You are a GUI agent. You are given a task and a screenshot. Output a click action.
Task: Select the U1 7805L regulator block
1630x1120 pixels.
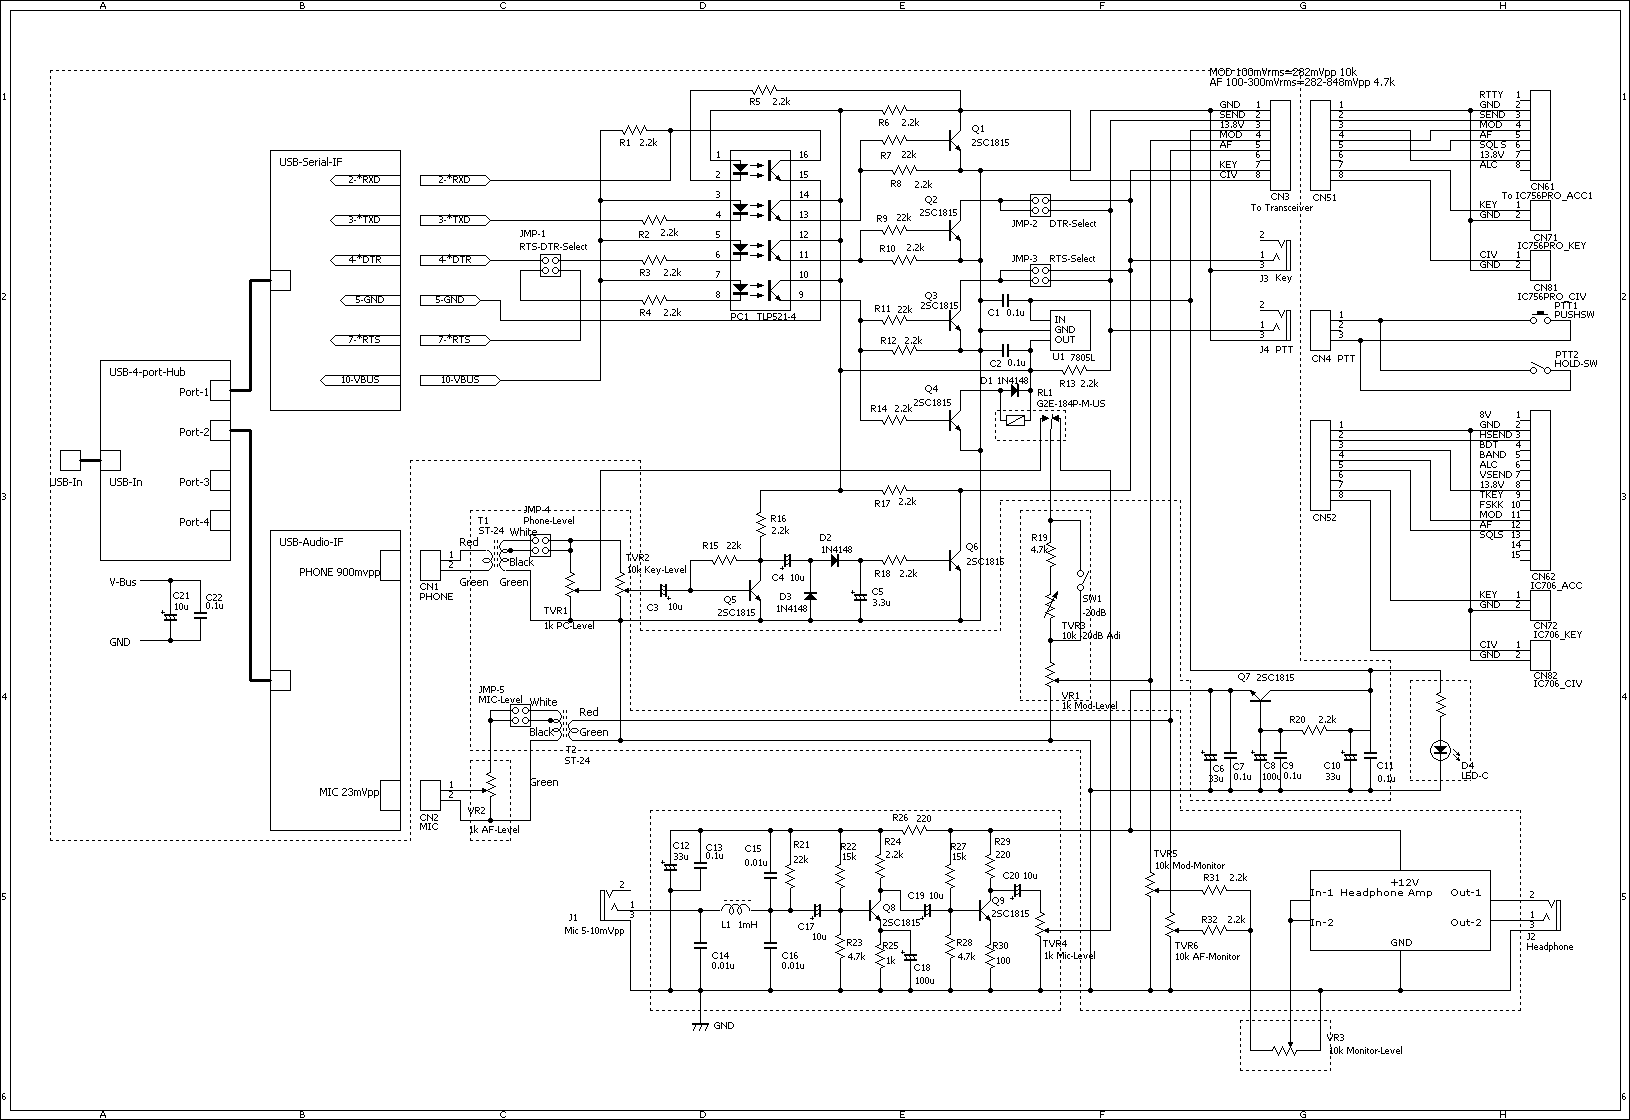1070,329
